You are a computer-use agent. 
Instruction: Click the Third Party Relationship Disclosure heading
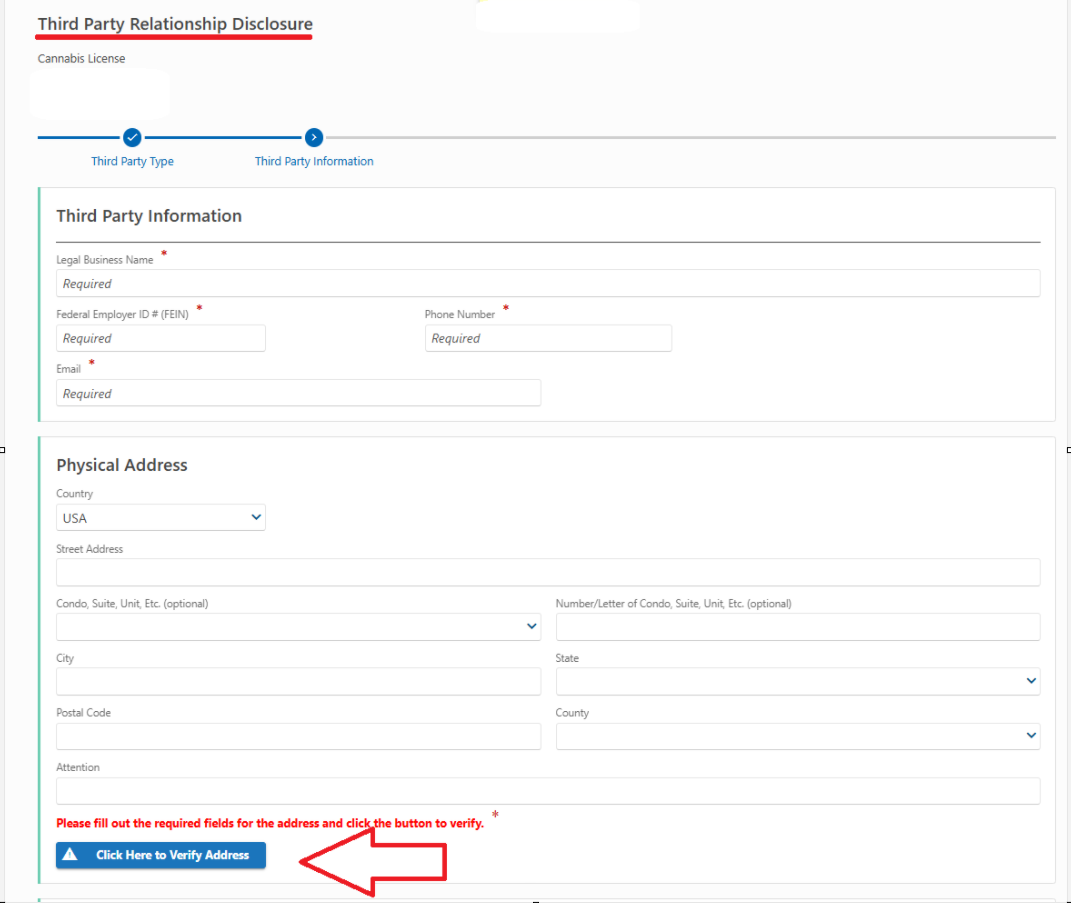(175, 24)
